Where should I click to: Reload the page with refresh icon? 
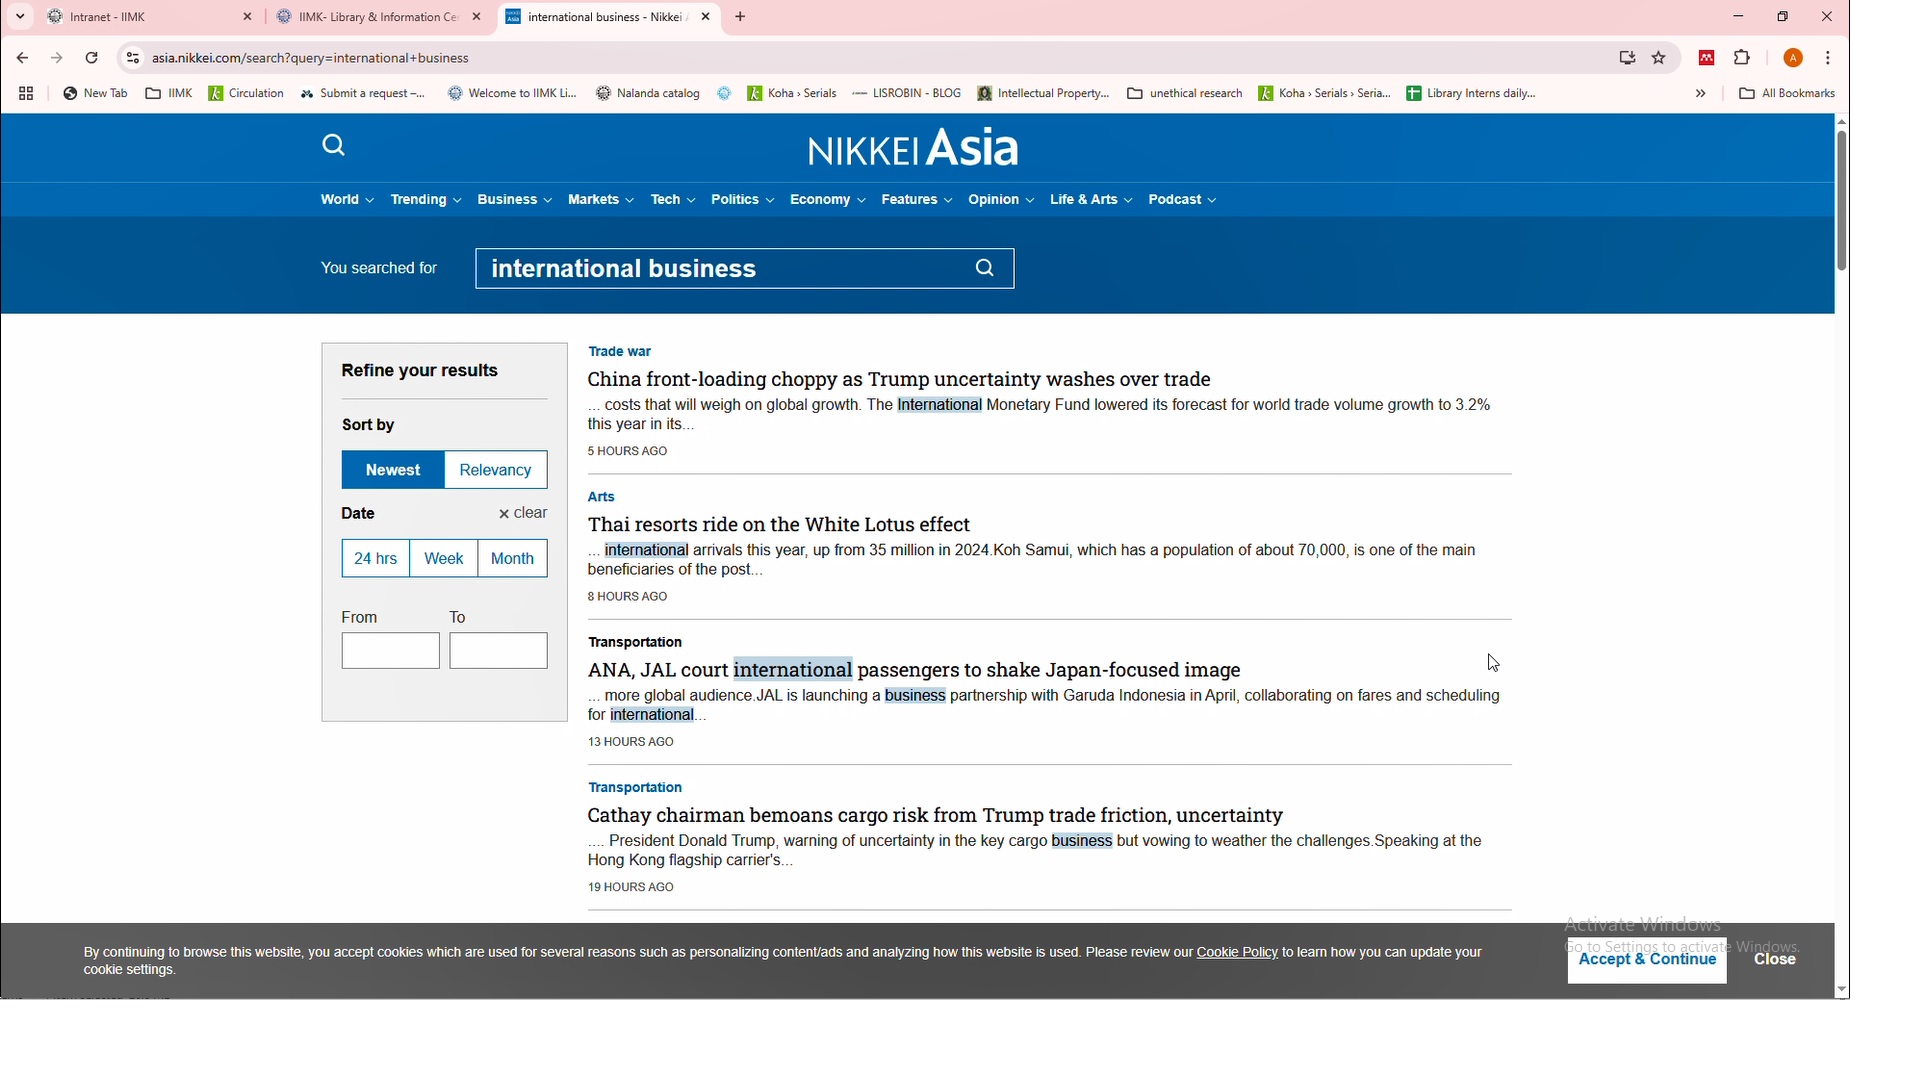92,58
